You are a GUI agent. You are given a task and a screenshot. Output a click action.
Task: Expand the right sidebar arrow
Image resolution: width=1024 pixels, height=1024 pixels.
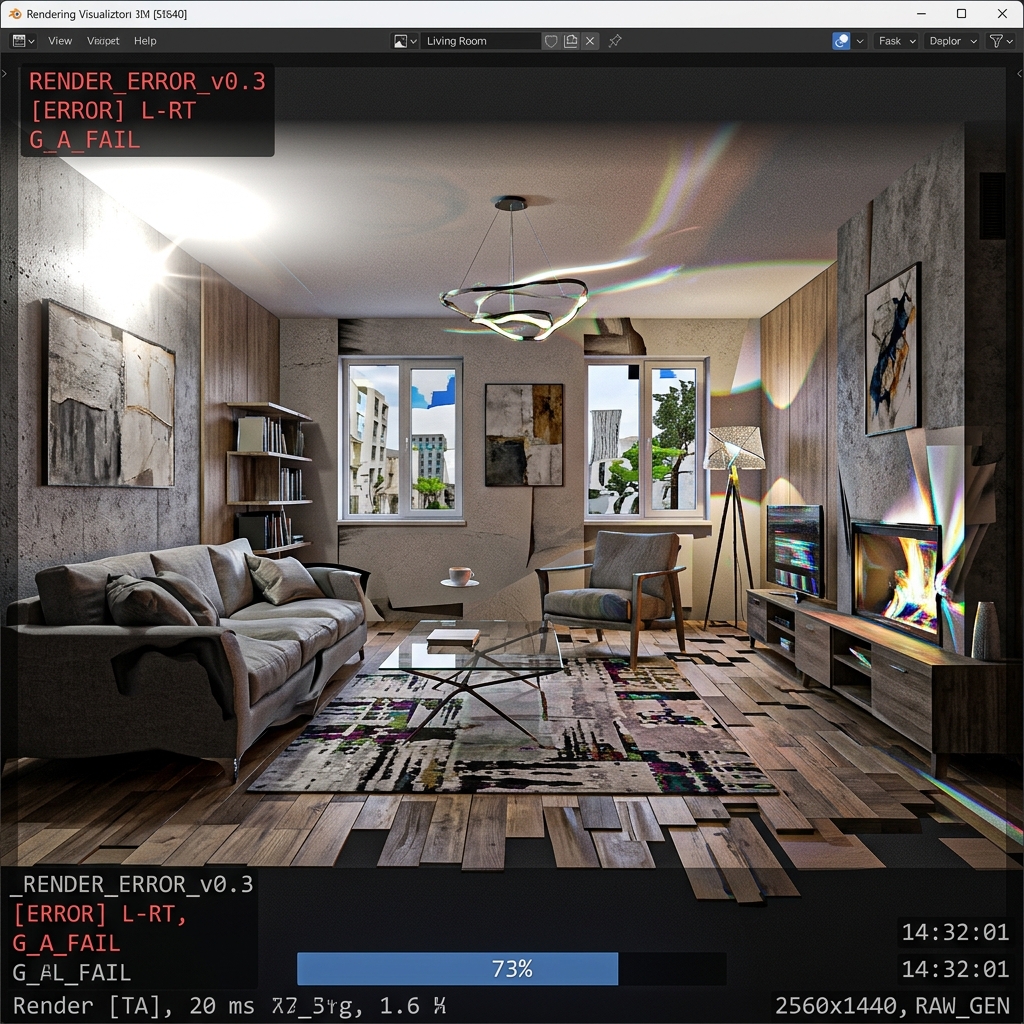[x=1019, y=74]
